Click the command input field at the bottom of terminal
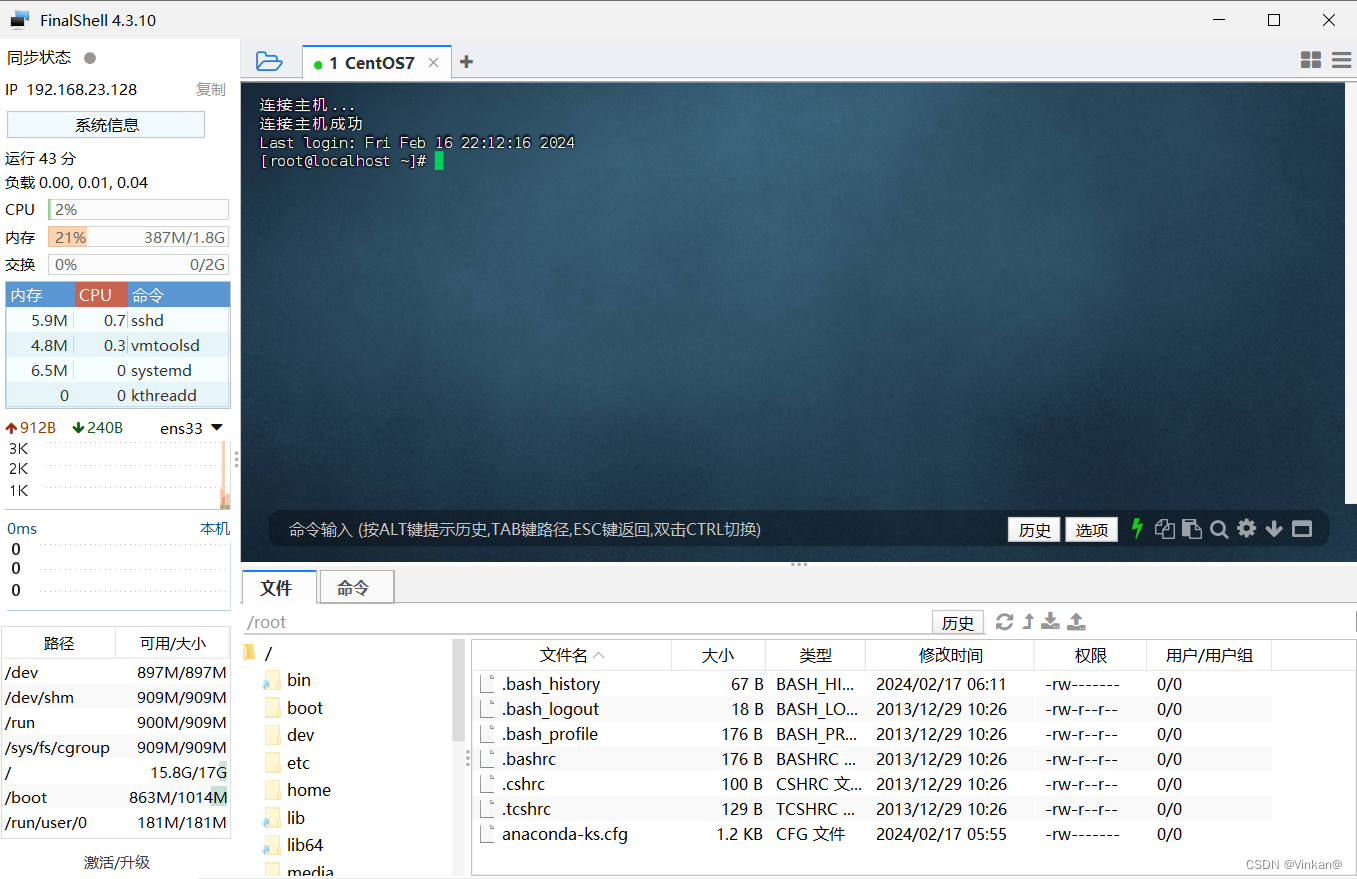1357x879 pixels. click(x=600, y=529)
